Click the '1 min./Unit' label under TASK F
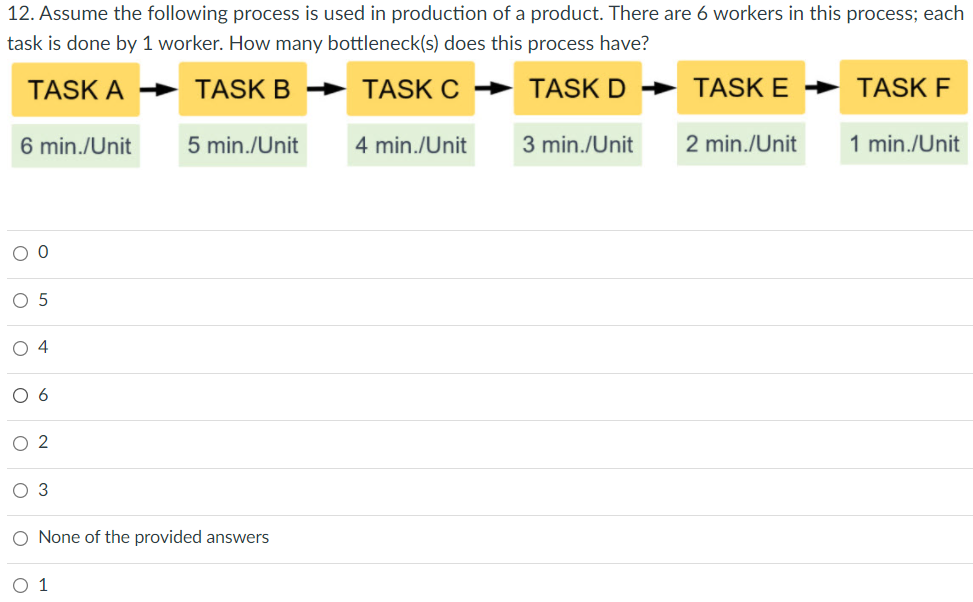Screen dimensions: 973x602 [903, 145]
